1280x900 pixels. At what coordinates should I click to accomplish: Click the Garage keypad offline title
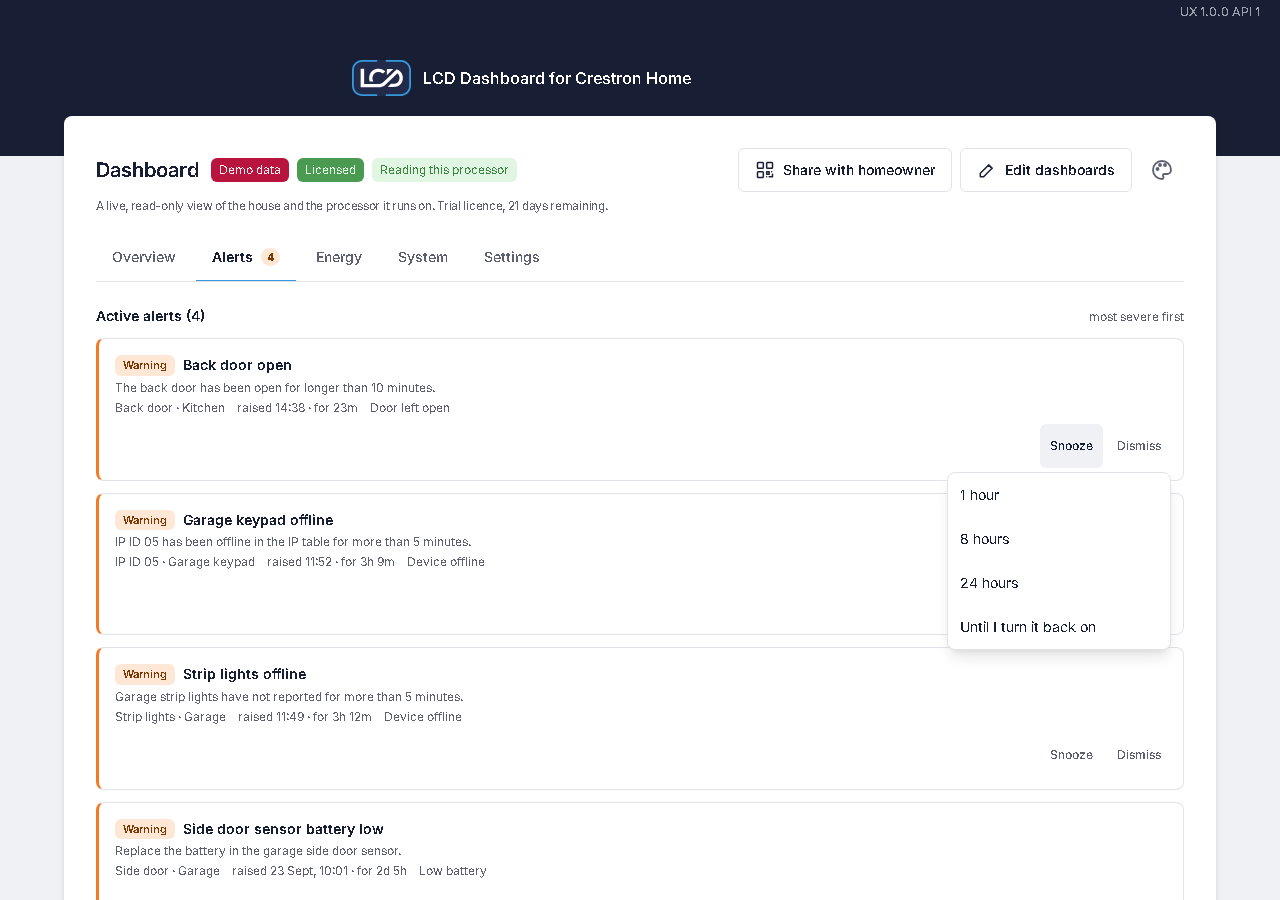(258, 520)
